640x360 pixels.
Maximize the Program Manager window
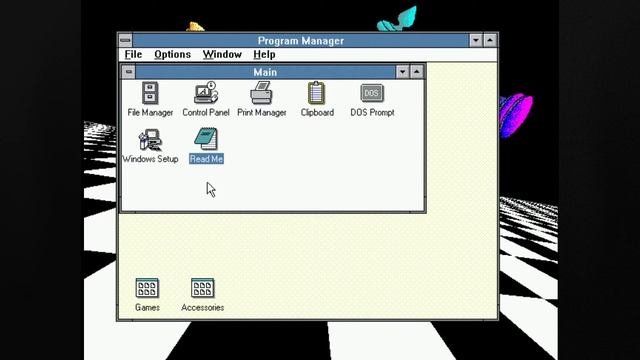pos(490,40)
